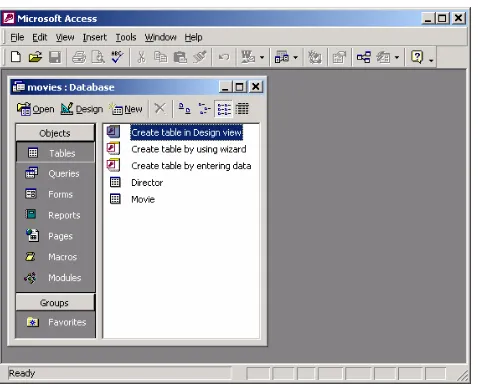The height and width of the screenshot is (388, 478).
Task: Open the toolbar options arrow after Help icon
Action: [x=431, y=60]
